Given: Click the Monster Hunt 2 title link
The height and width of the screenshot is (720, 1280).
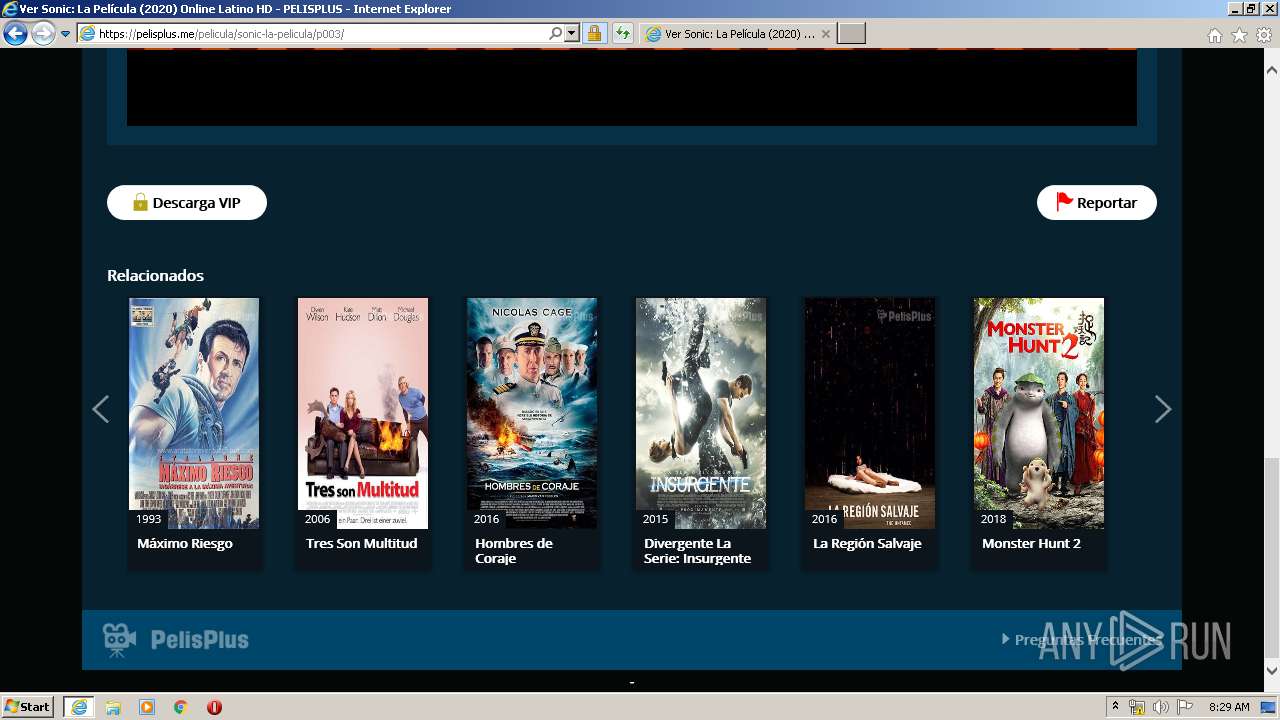Looking at the screenshot, I should click(x=1031, y=543).
